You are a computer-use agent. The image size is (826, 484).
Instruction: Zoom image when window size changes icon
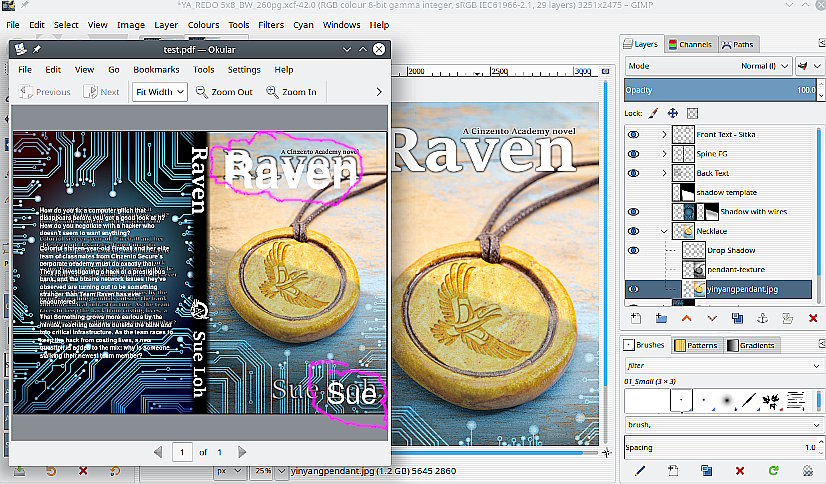coord(606,71)
